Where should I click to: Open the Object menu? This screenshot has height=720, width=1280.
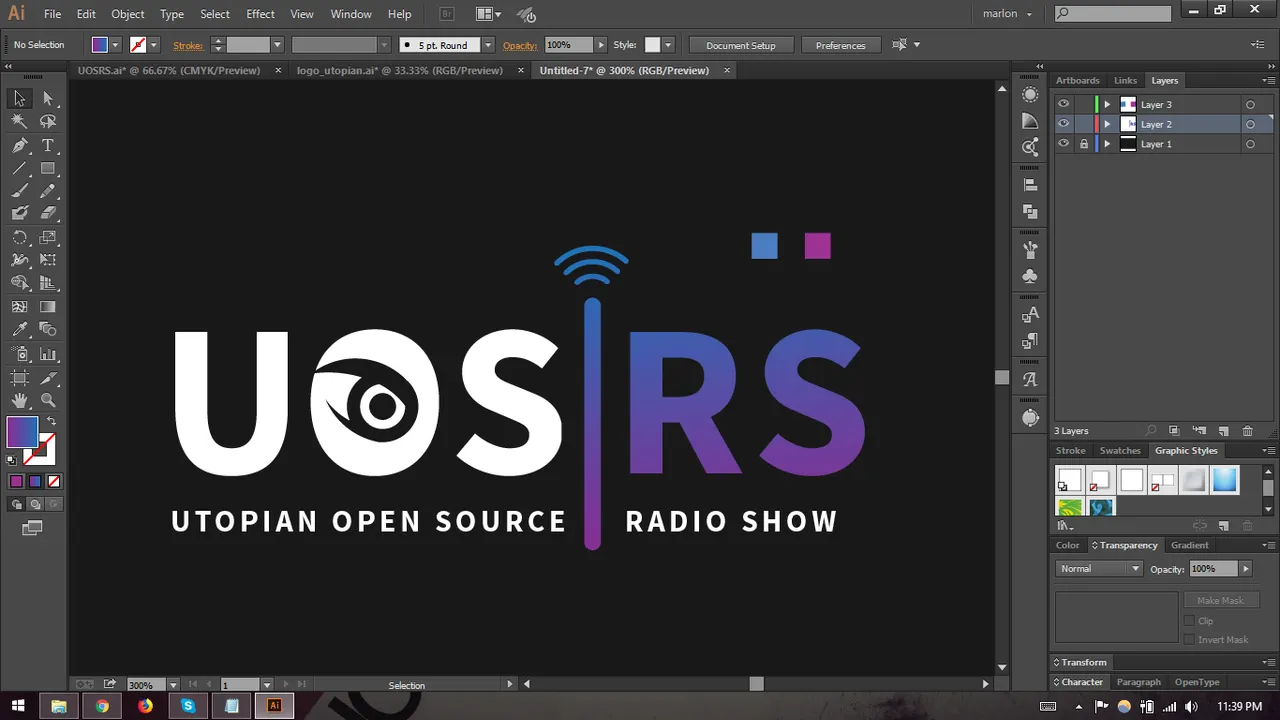(x=128, y=14)
